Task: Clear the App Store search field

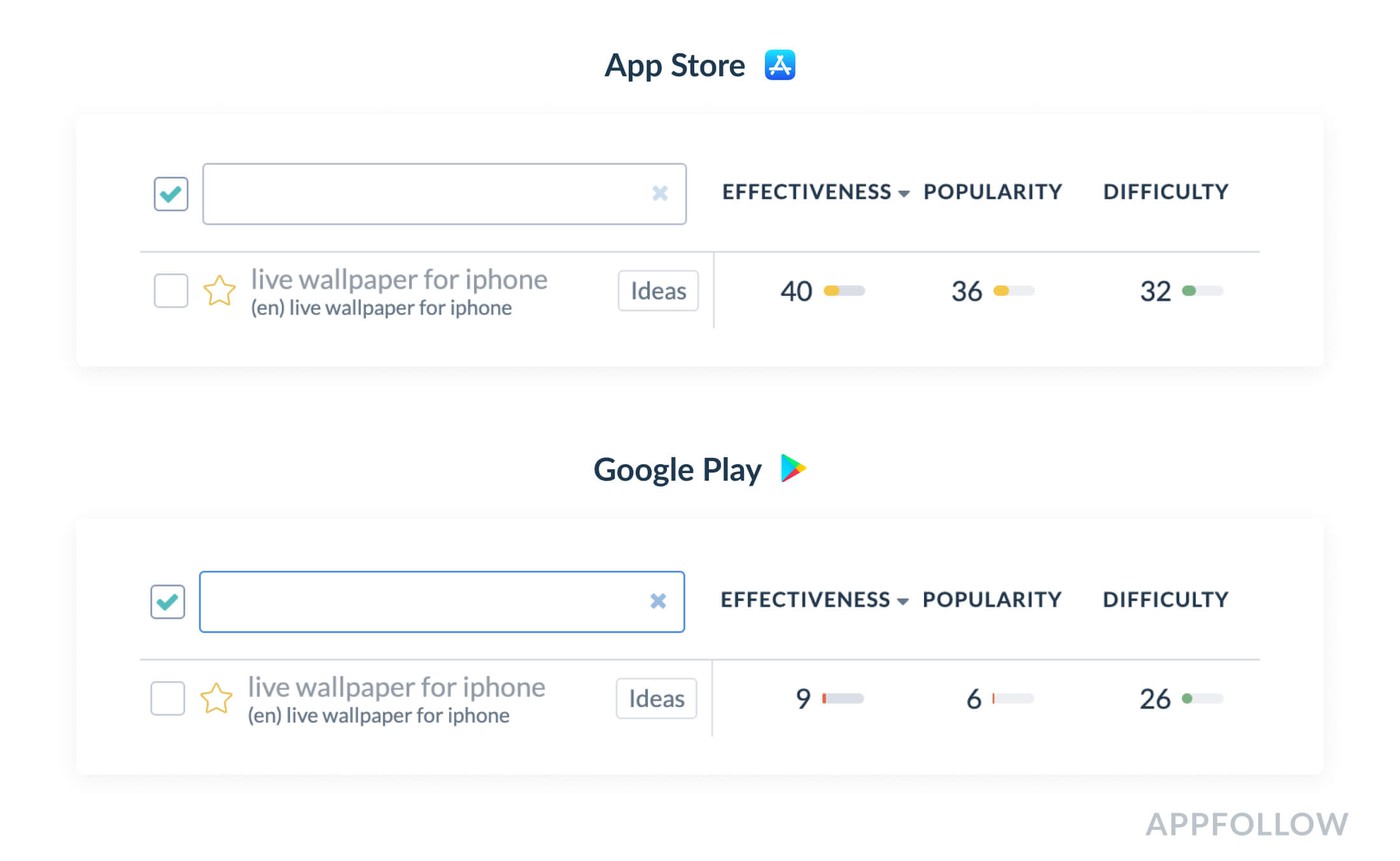Action: pos(660,194)
